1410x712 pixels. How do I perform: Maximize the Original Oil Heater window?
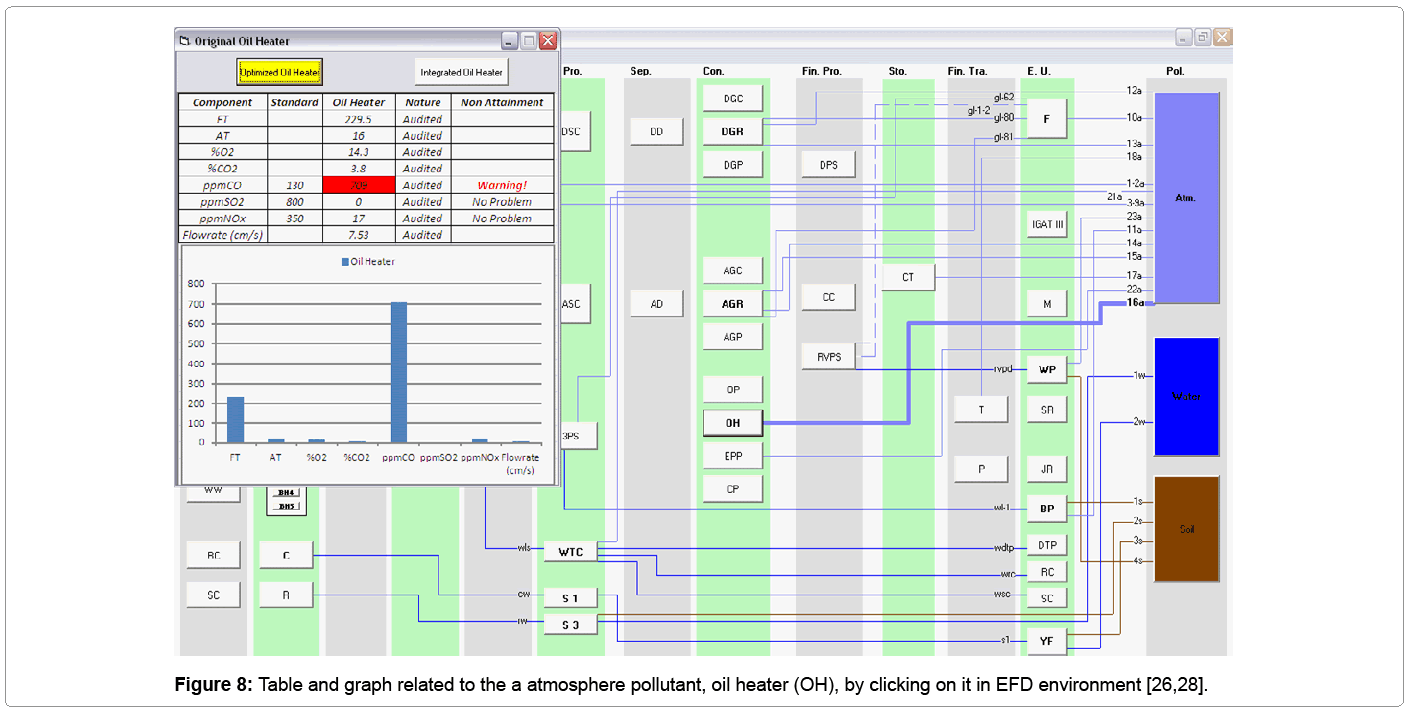(x=529, y=41)
